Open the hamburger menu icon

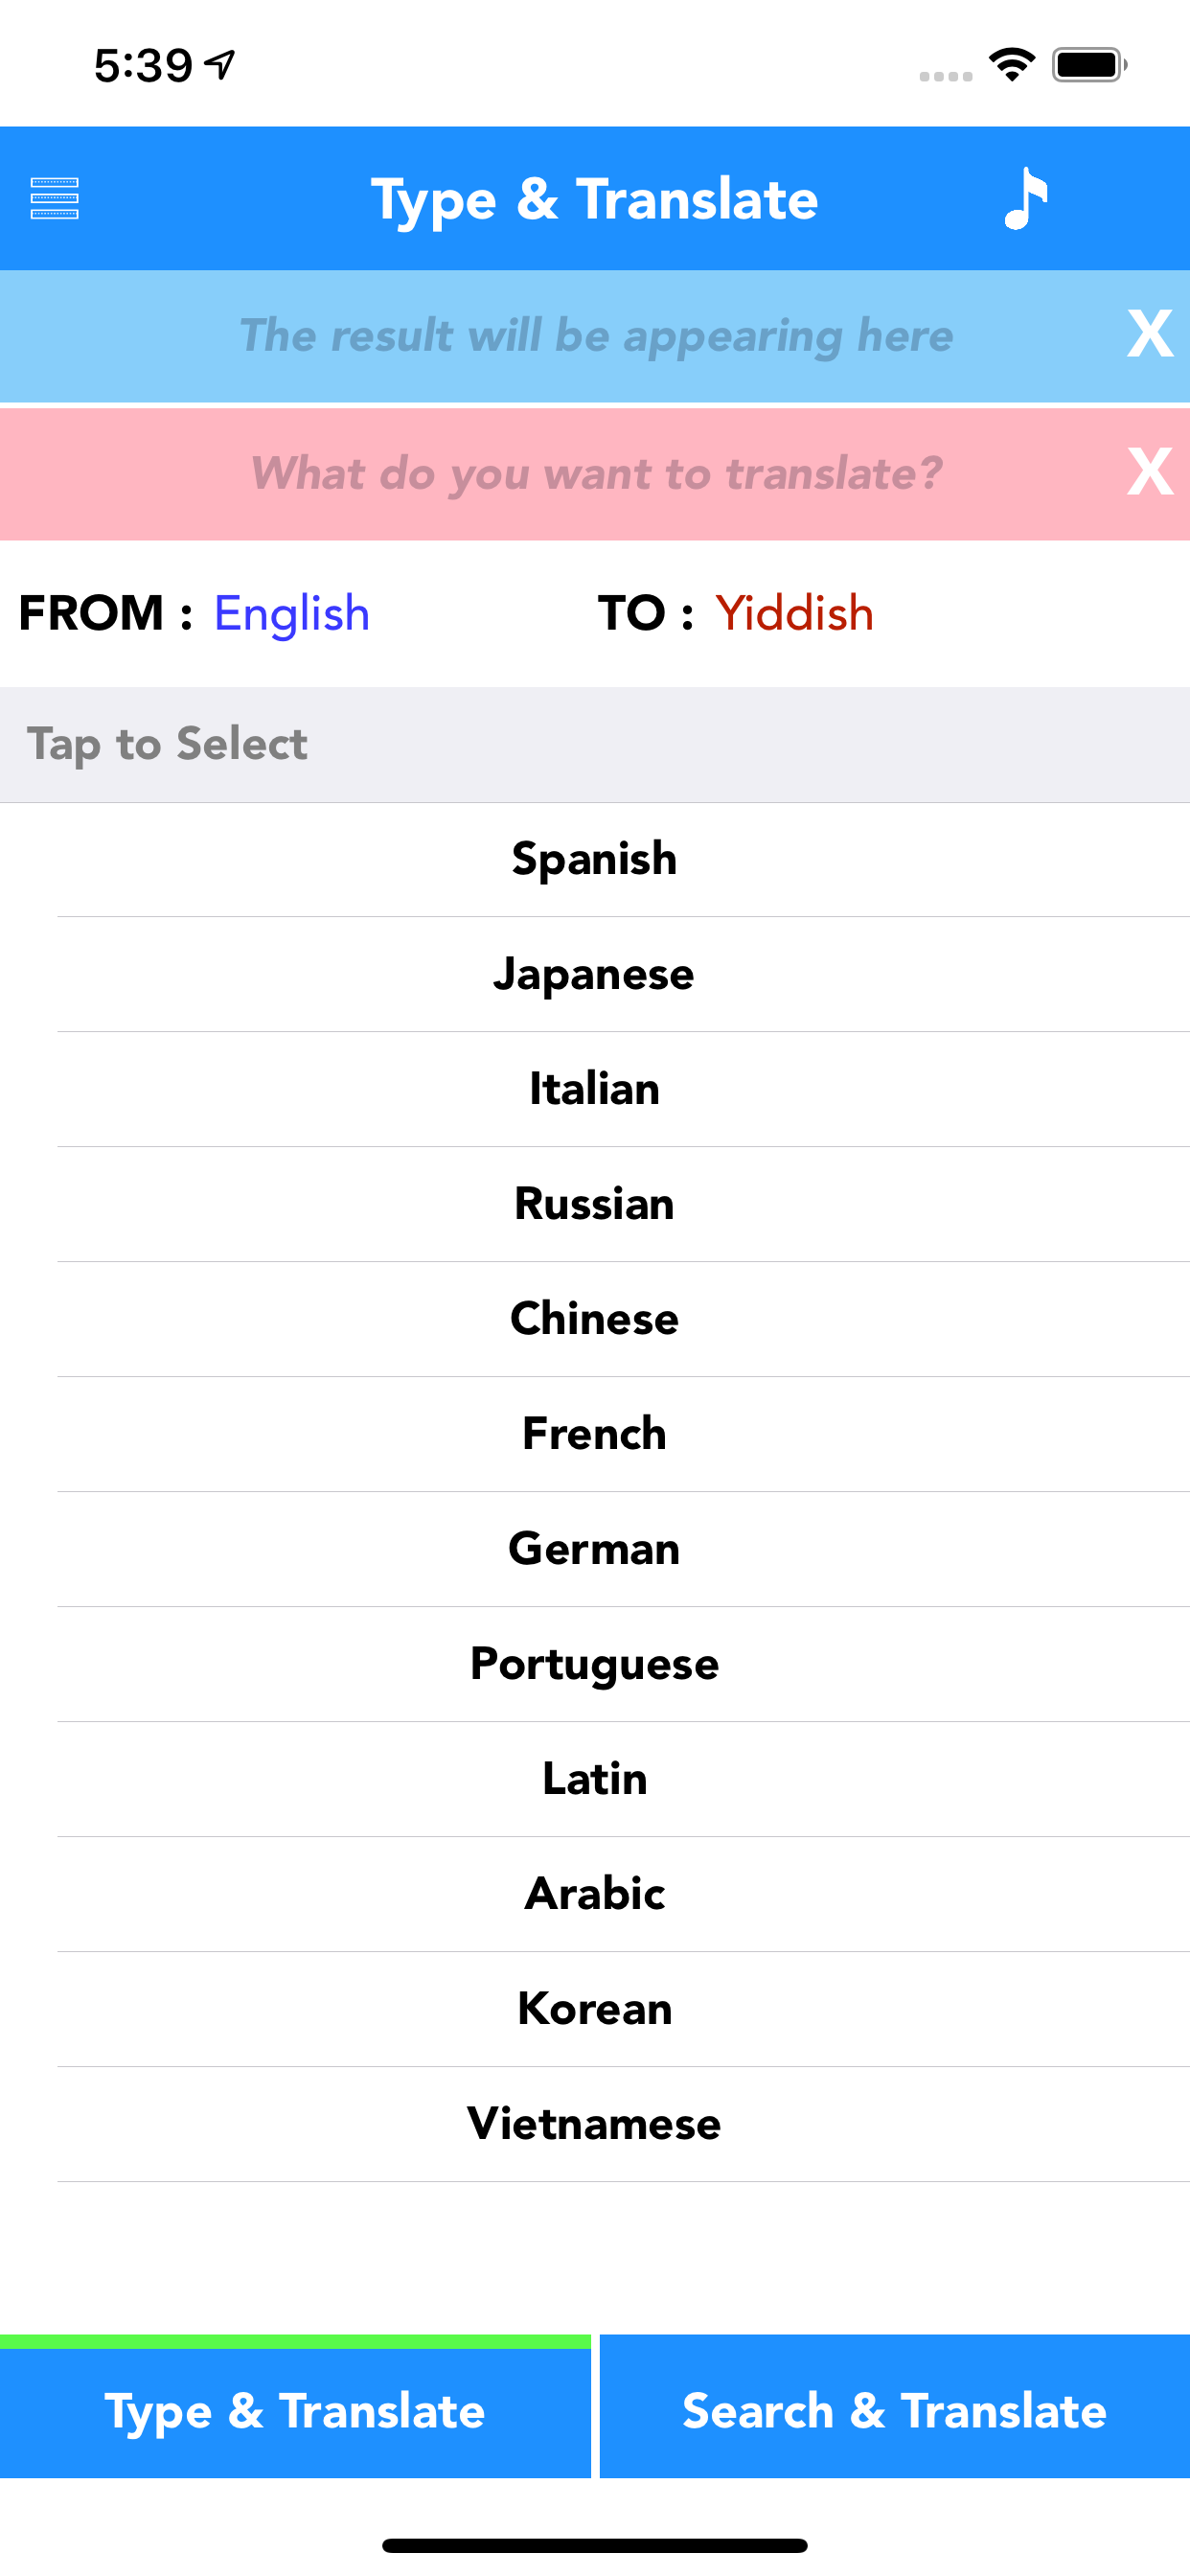click(55, 198)
